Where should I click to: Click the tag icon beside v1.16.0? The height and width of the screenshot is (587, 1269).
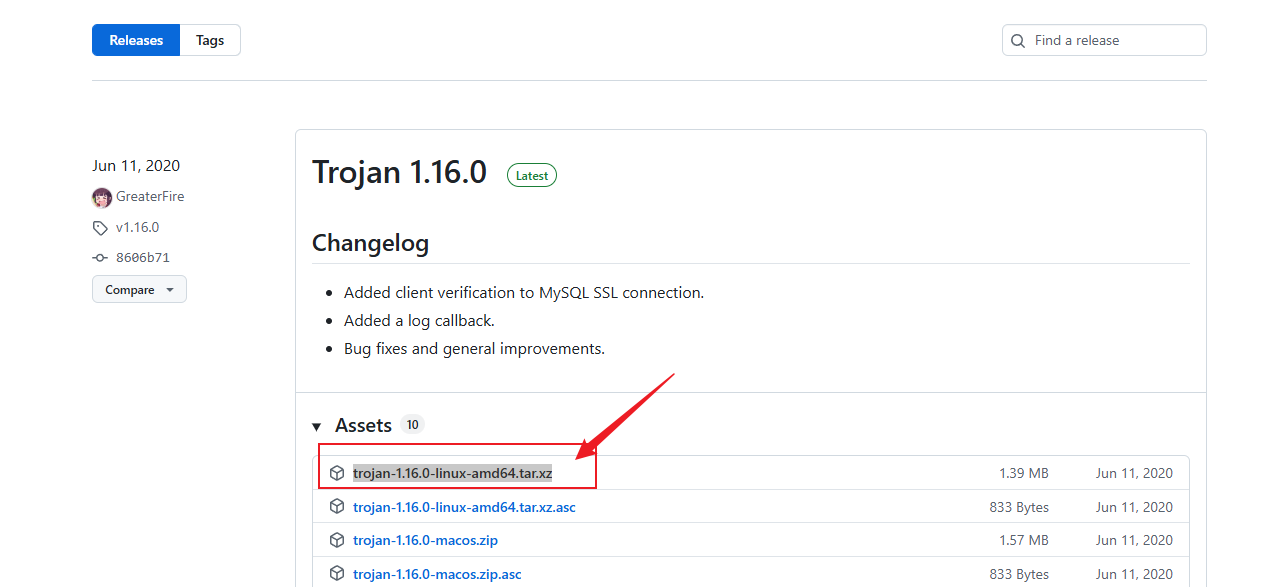tap(100, 228)
